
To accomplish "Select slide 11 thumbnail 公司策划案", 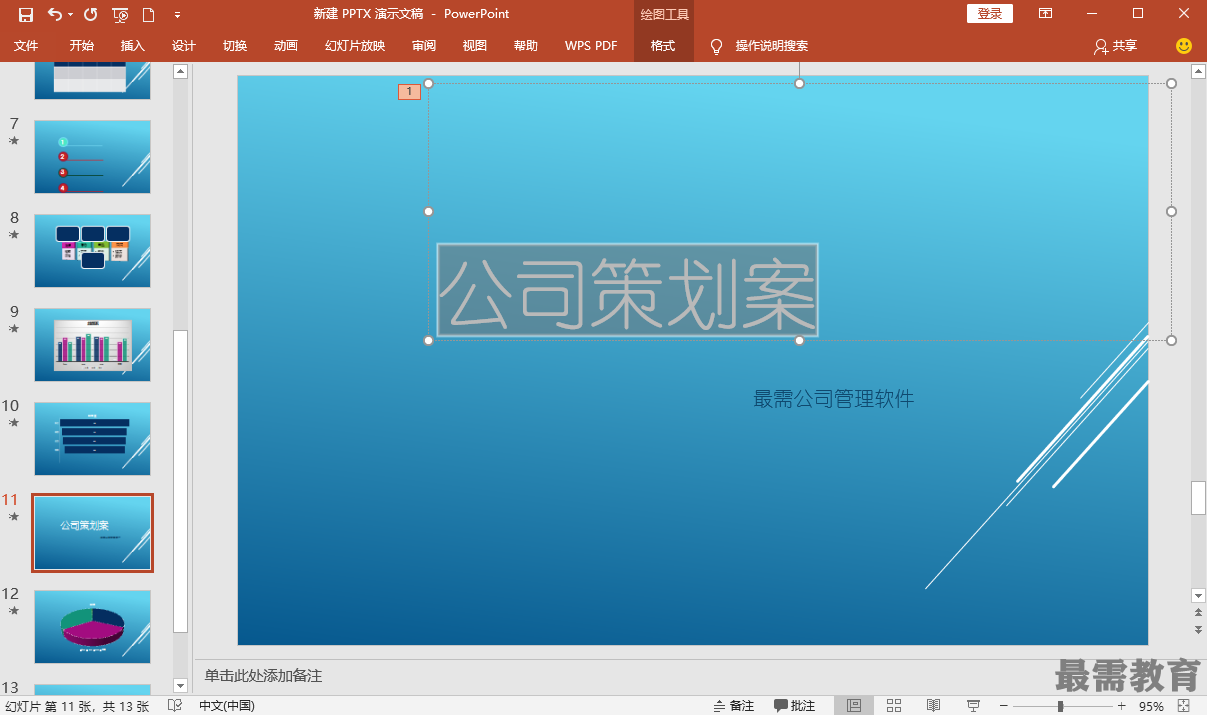I will (92, 533).
